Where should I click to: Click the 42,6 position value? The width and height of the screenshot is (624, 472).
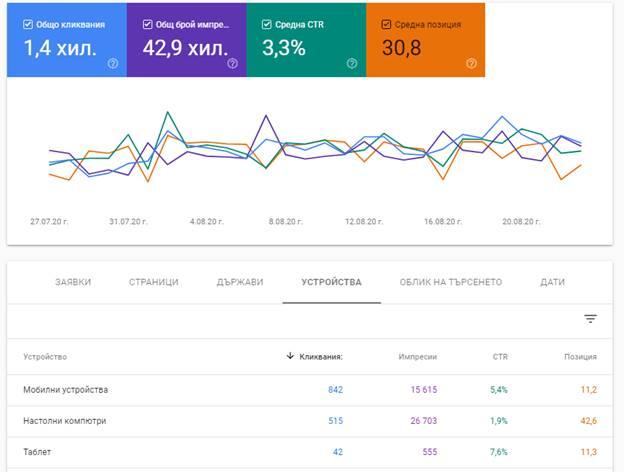click(589, 421)
